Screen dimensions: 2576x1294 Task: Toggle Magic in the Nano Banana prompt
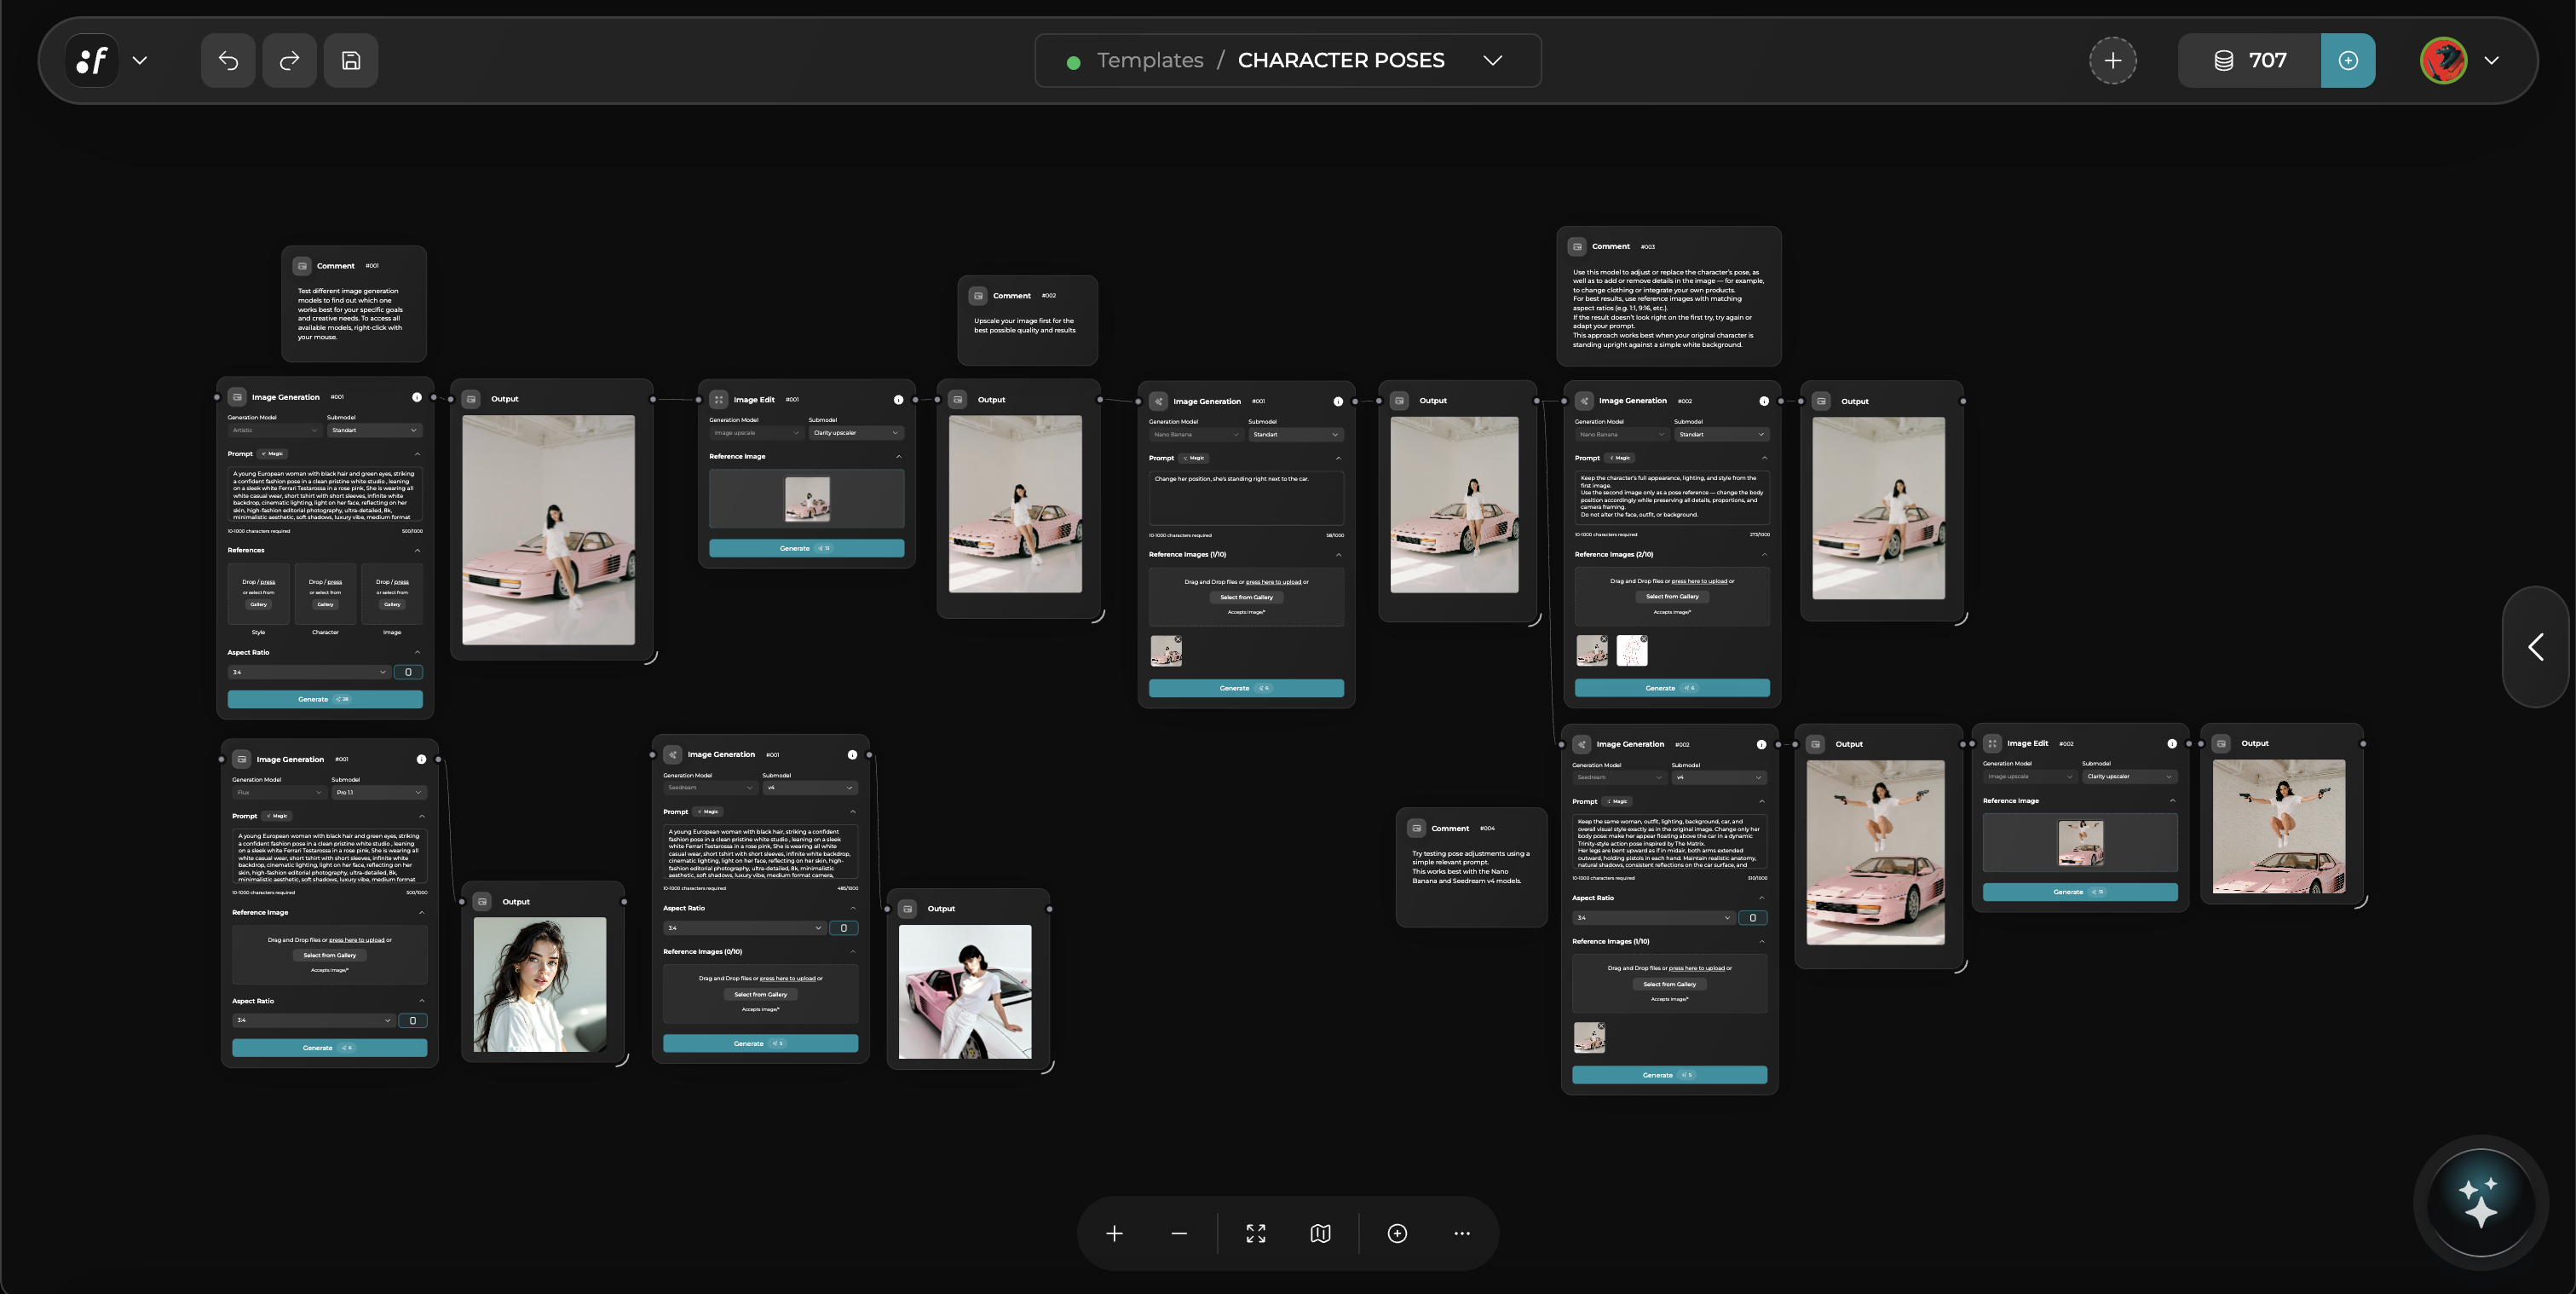(1193, 458)
